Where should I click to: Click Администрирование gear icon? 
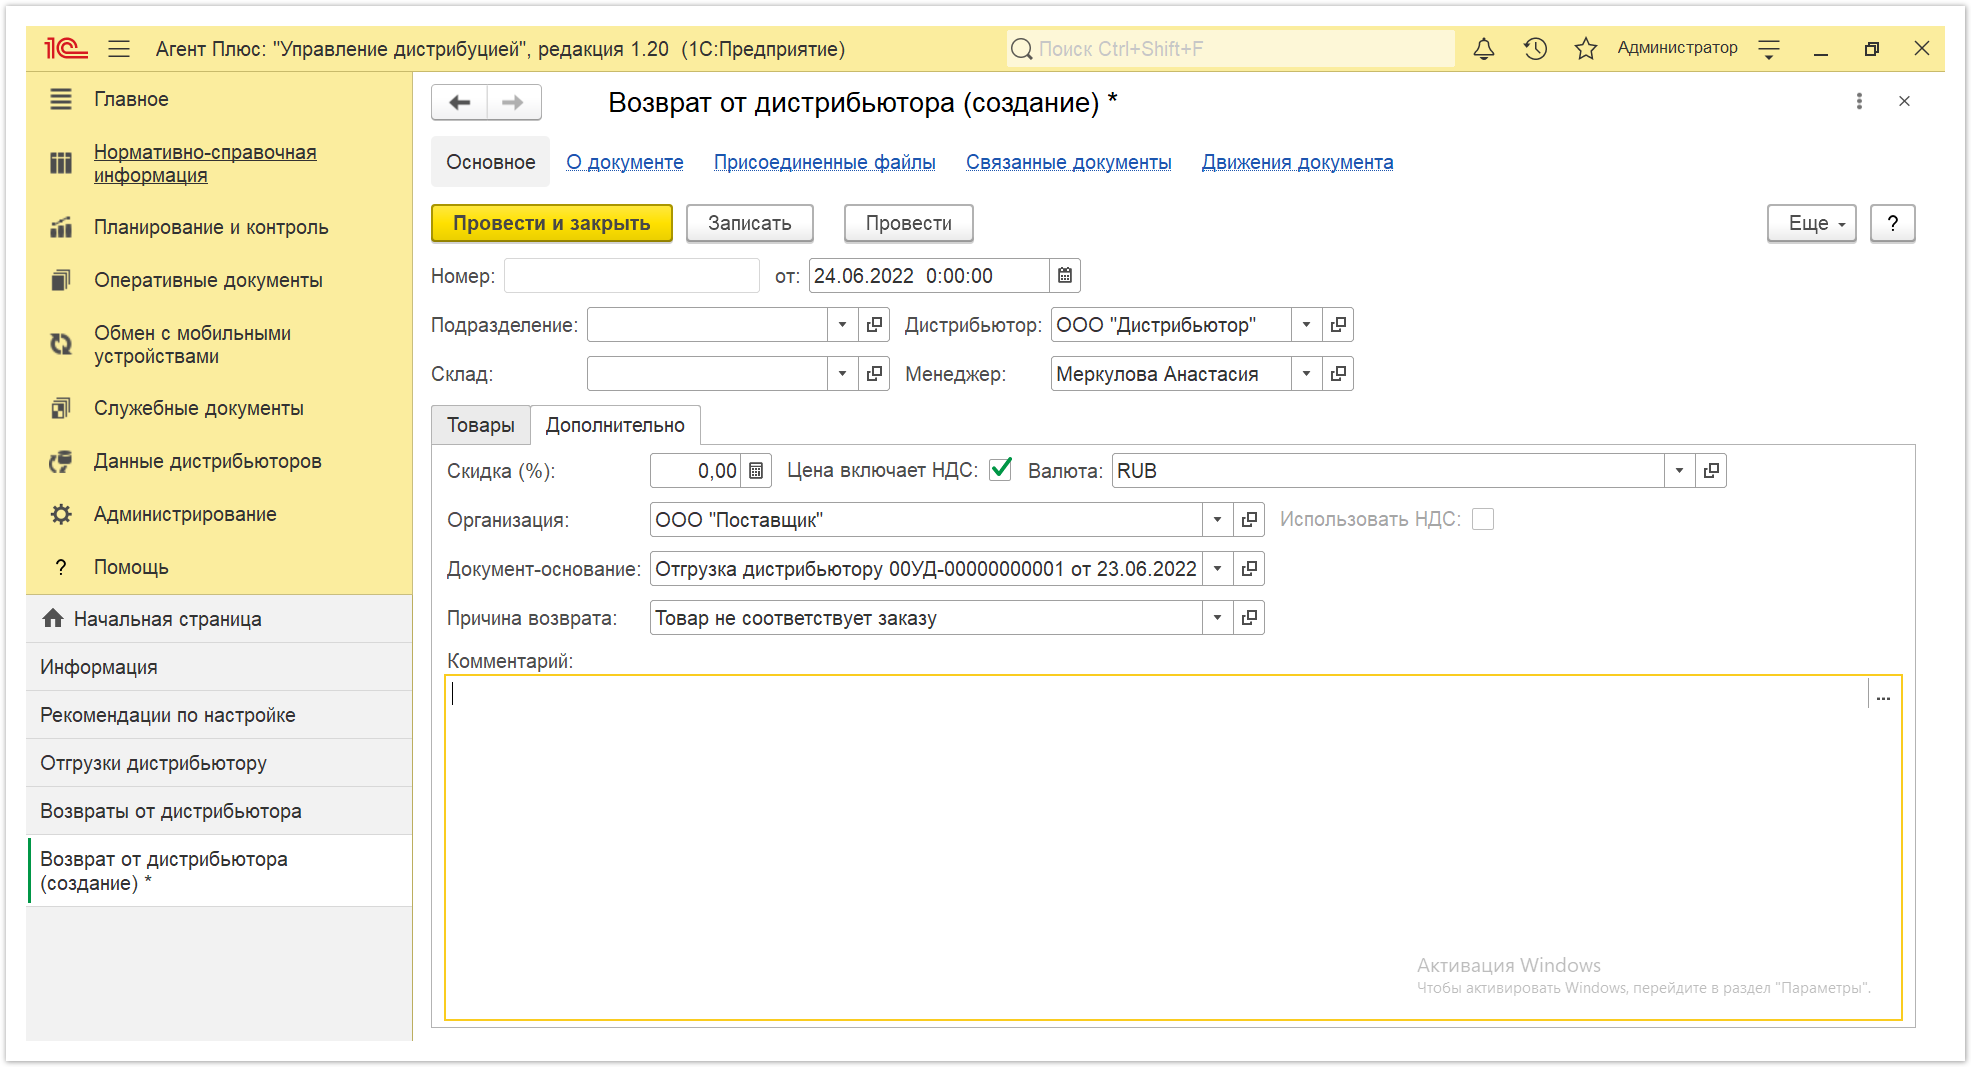[61, 514]
